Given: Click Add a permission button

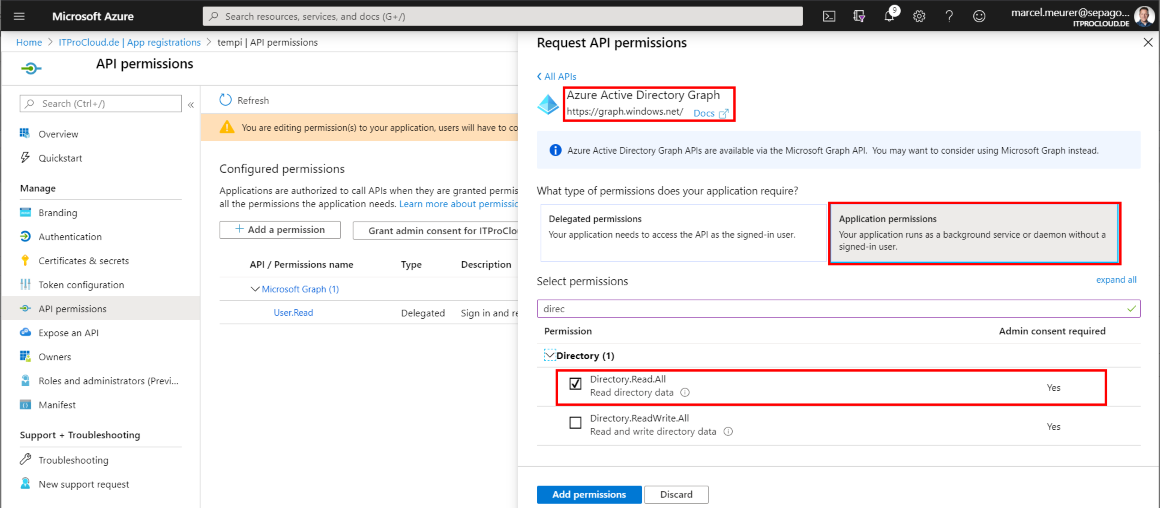Looking at the screenshot, I should pos(280,230).
